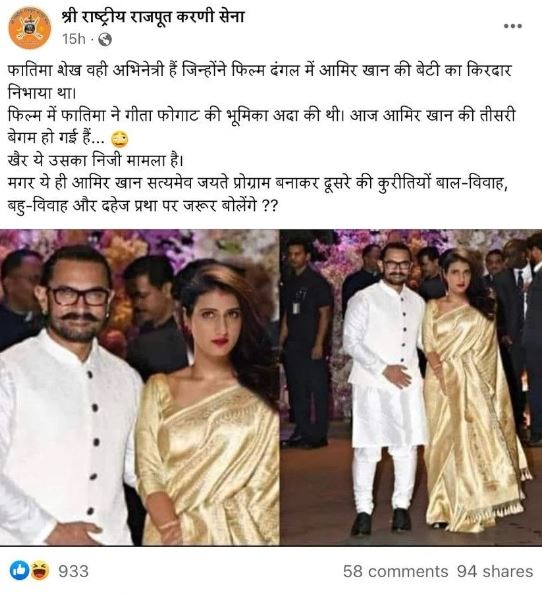Open the three-dot post options menu

(513, 26)
